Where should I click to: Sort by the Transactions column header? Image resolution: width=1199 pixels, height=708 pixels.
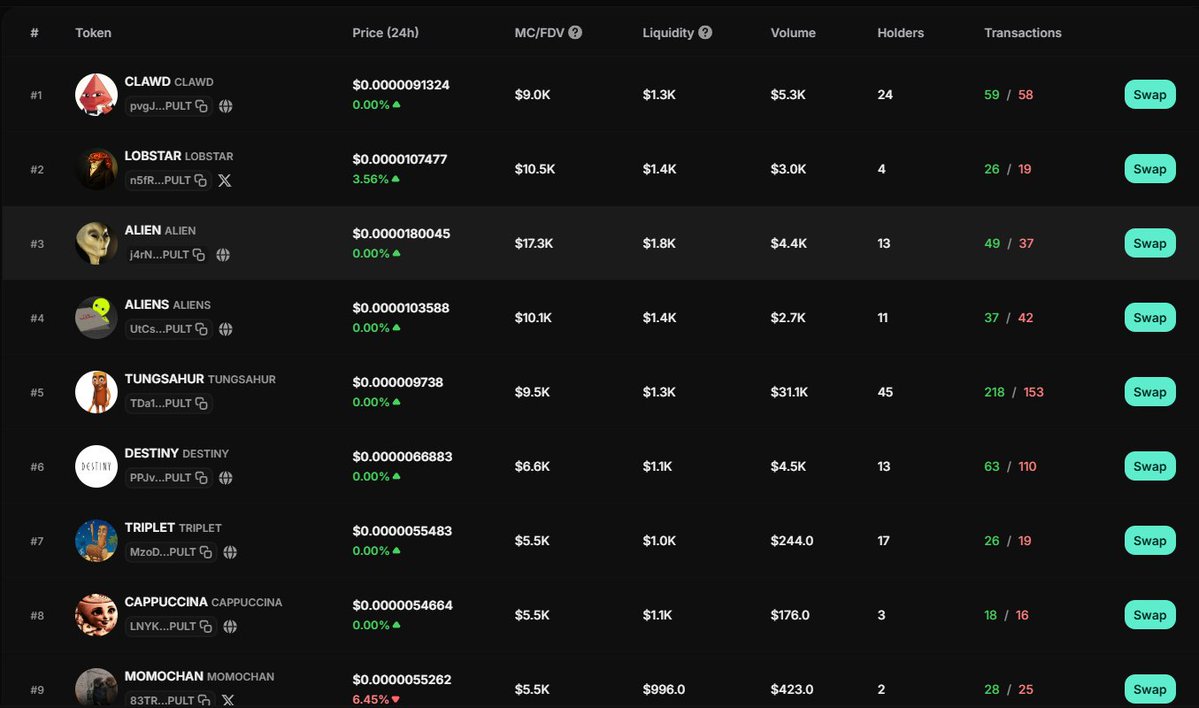[1022, 33]
